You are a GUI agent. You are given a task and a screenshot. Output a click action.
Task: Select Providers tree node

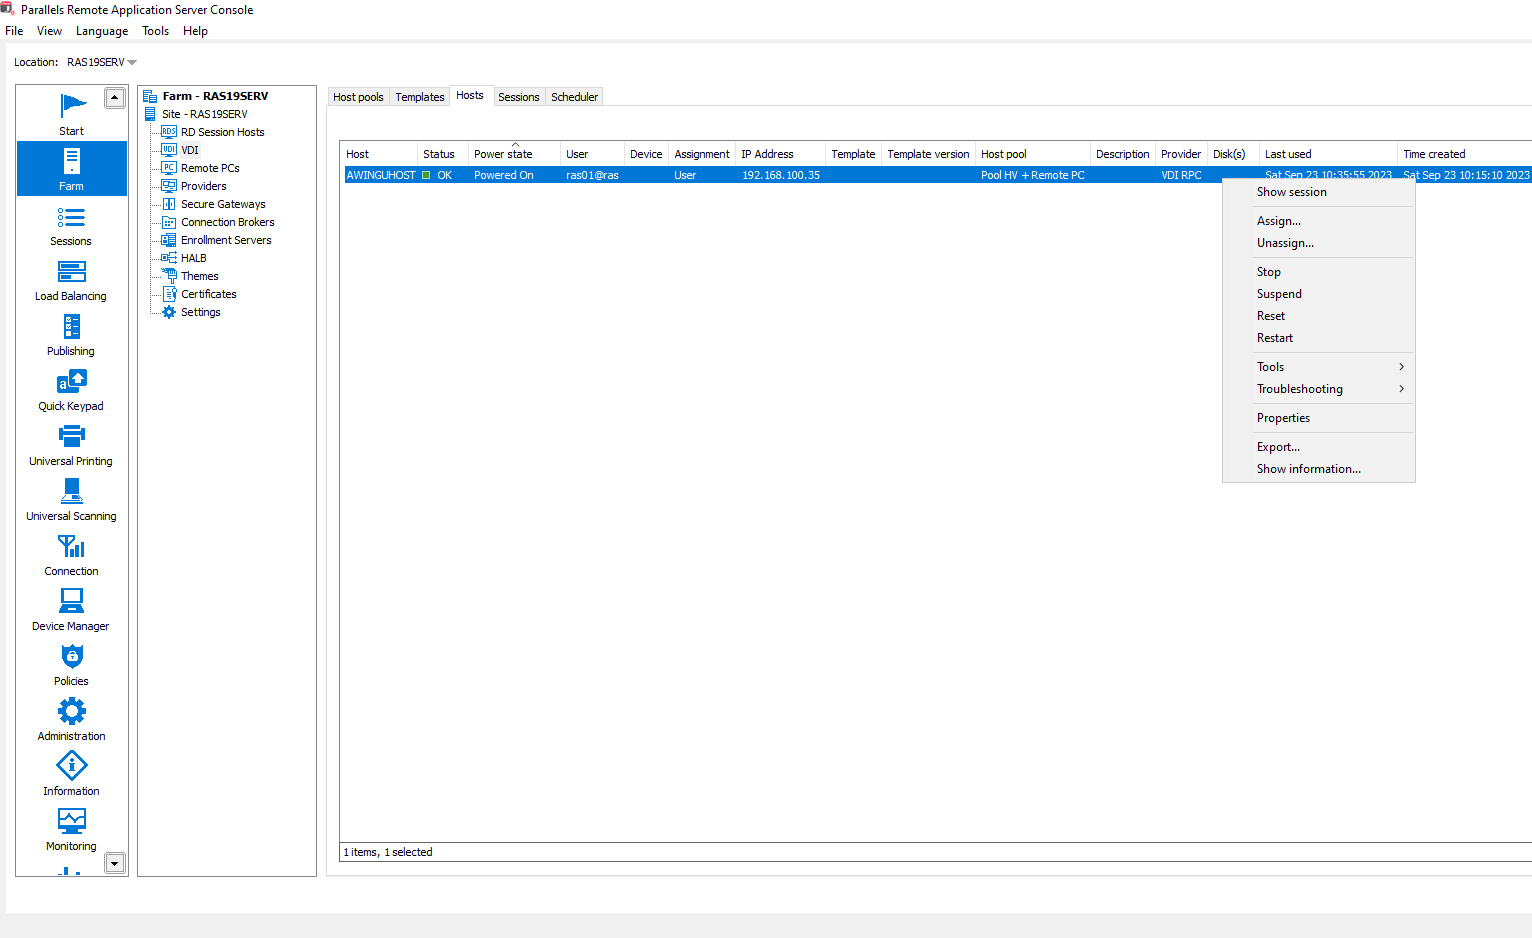pyautogui.click(x=203, y=186)
